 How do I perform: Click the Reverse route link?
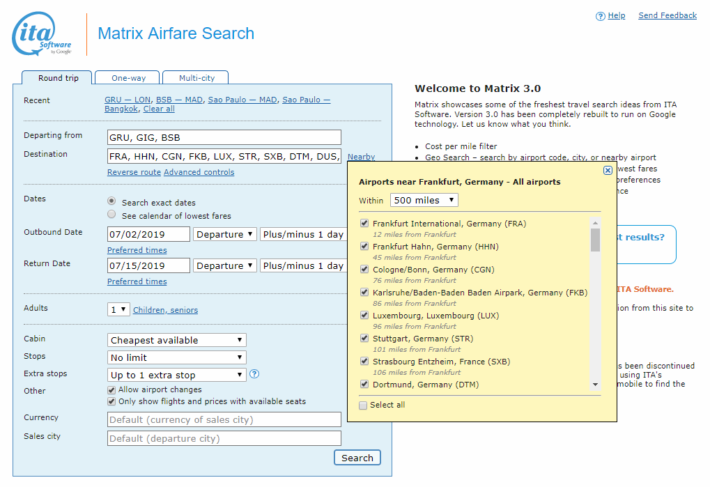click(x=134, y=172)
